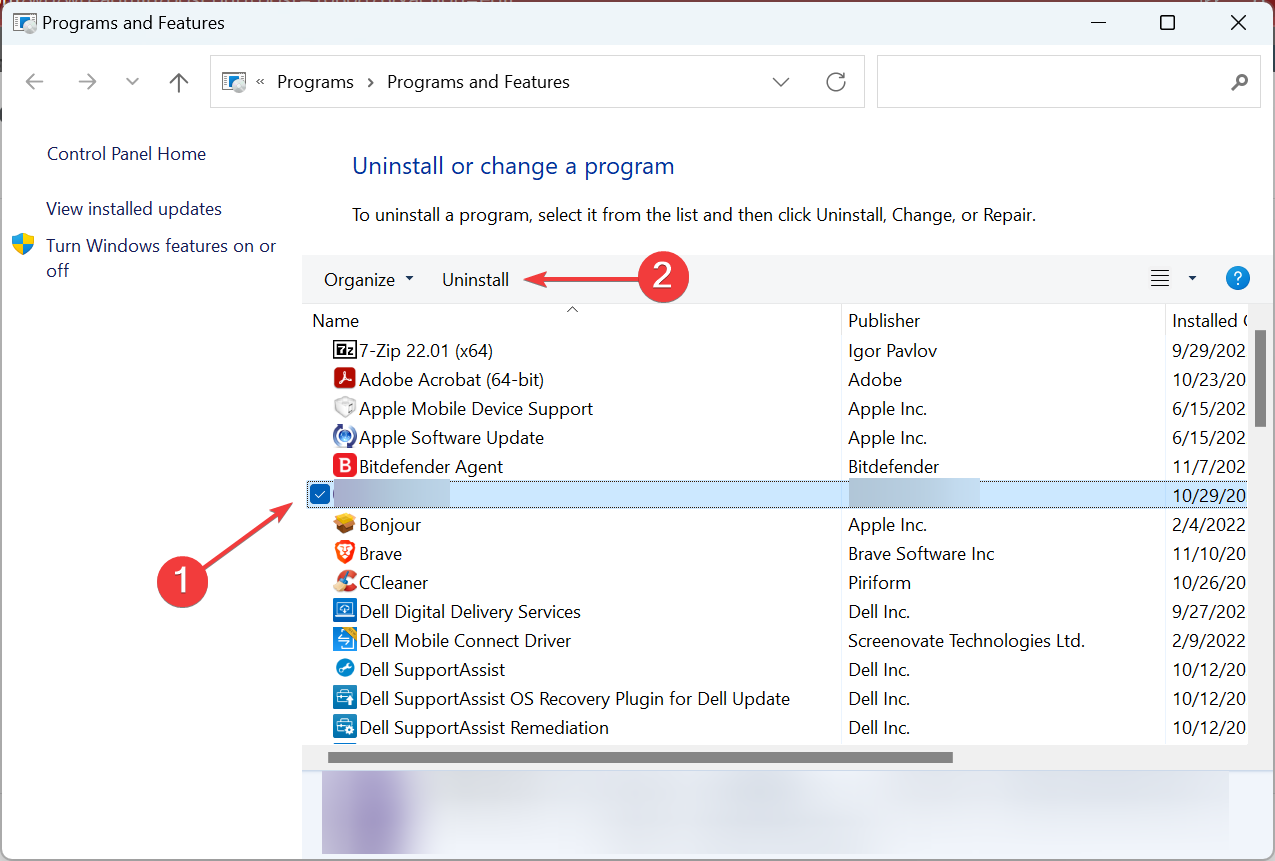Click the Igor Pavlov publisher cell
This screenshot has height=861, width=1275.
892,350
